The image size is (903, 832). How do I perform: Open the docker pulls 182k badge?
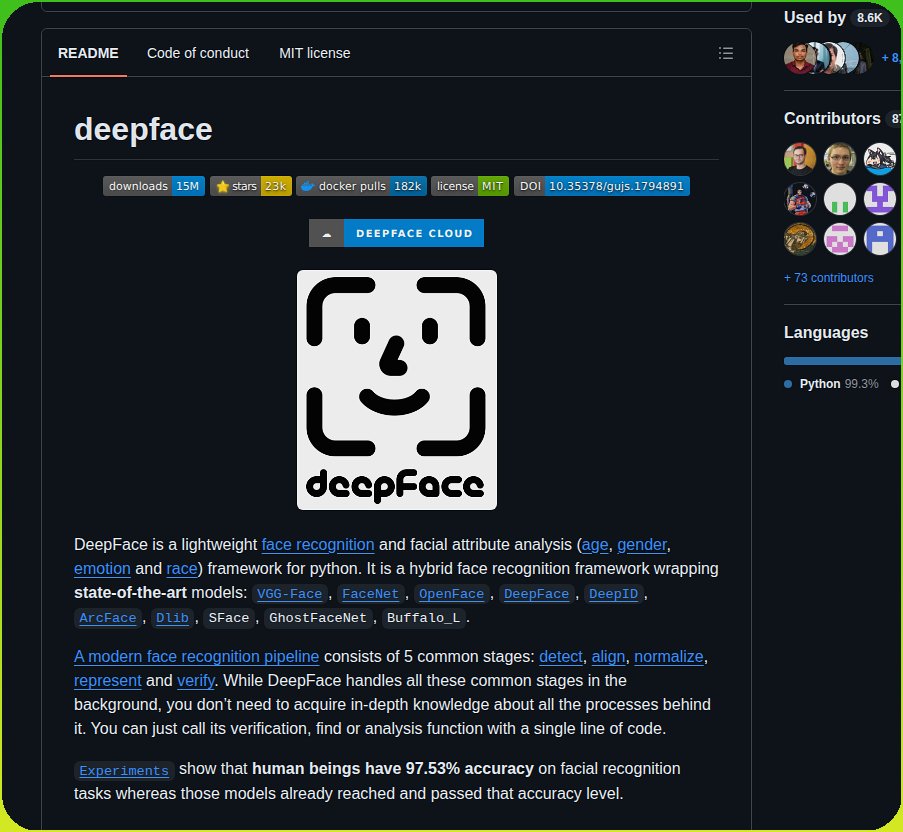(361, 186)
